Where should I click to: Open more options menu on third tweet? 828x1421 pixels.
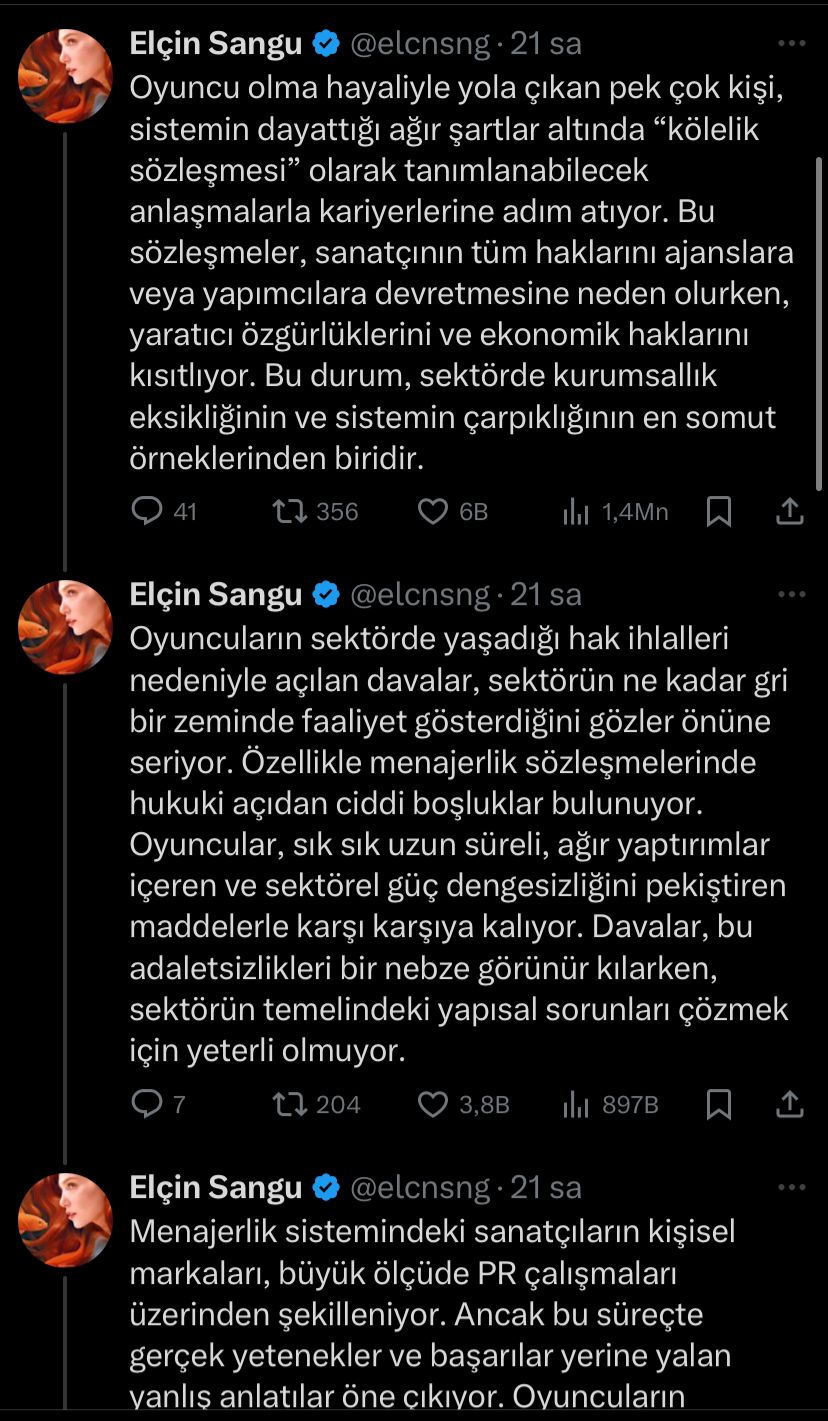pyautogui.click(x=791, y=1187)
